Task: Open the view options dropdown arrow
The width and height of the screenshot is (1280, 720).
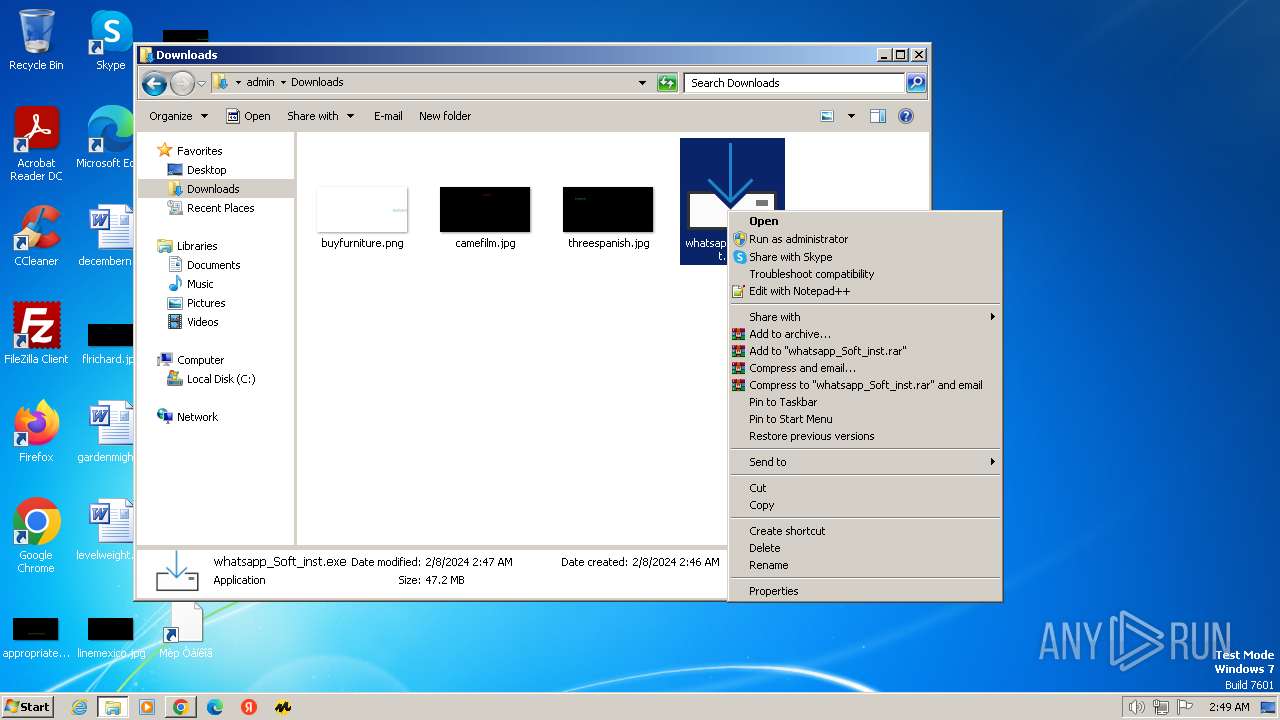Action: point(851,116)
